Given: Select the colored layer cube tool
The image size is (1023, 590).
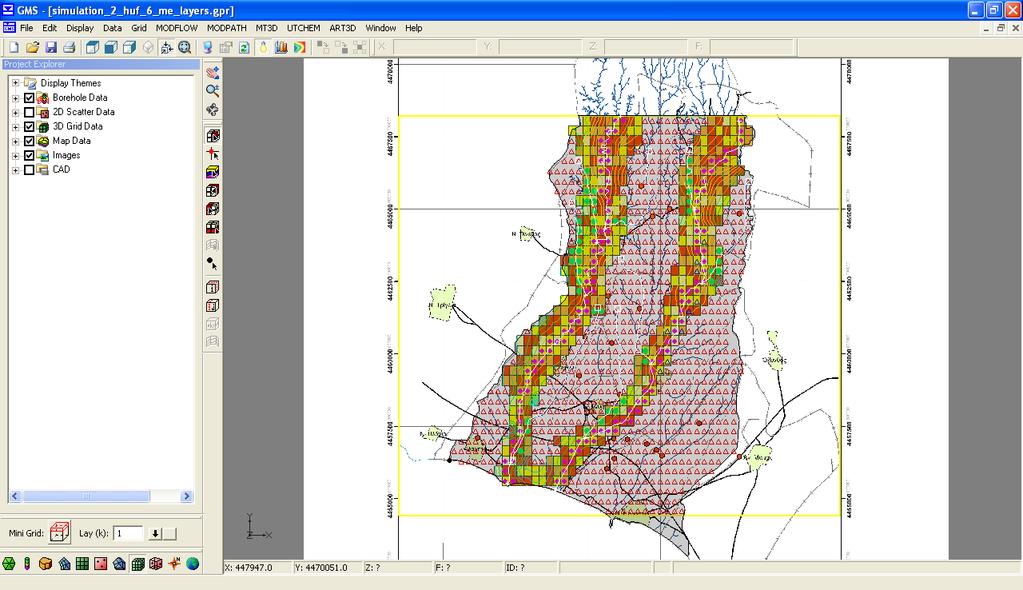Looking at the screenshot, I should coord(212,172).
